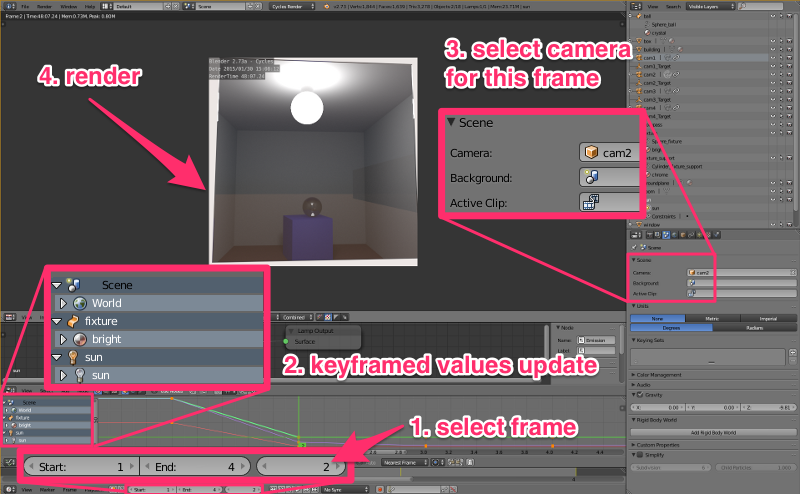Screen dimensions: 800x494
Task: Toggle visibility eye of ball object
Action: coord(772,16)
